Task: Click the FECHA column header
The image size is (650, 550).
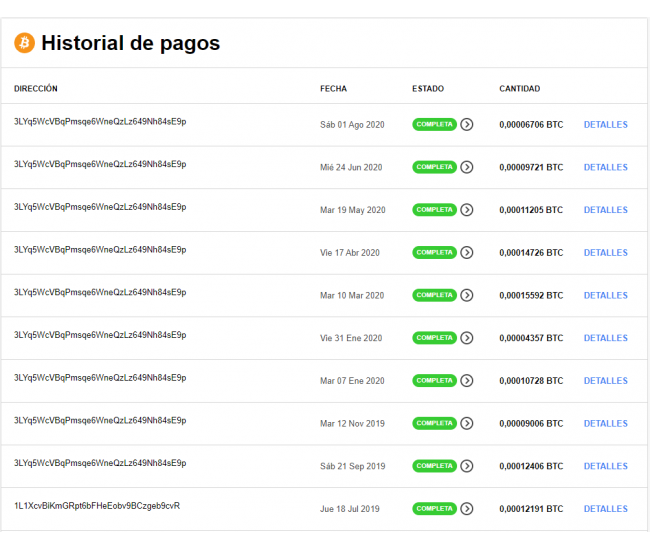Action: coord(333,89)
